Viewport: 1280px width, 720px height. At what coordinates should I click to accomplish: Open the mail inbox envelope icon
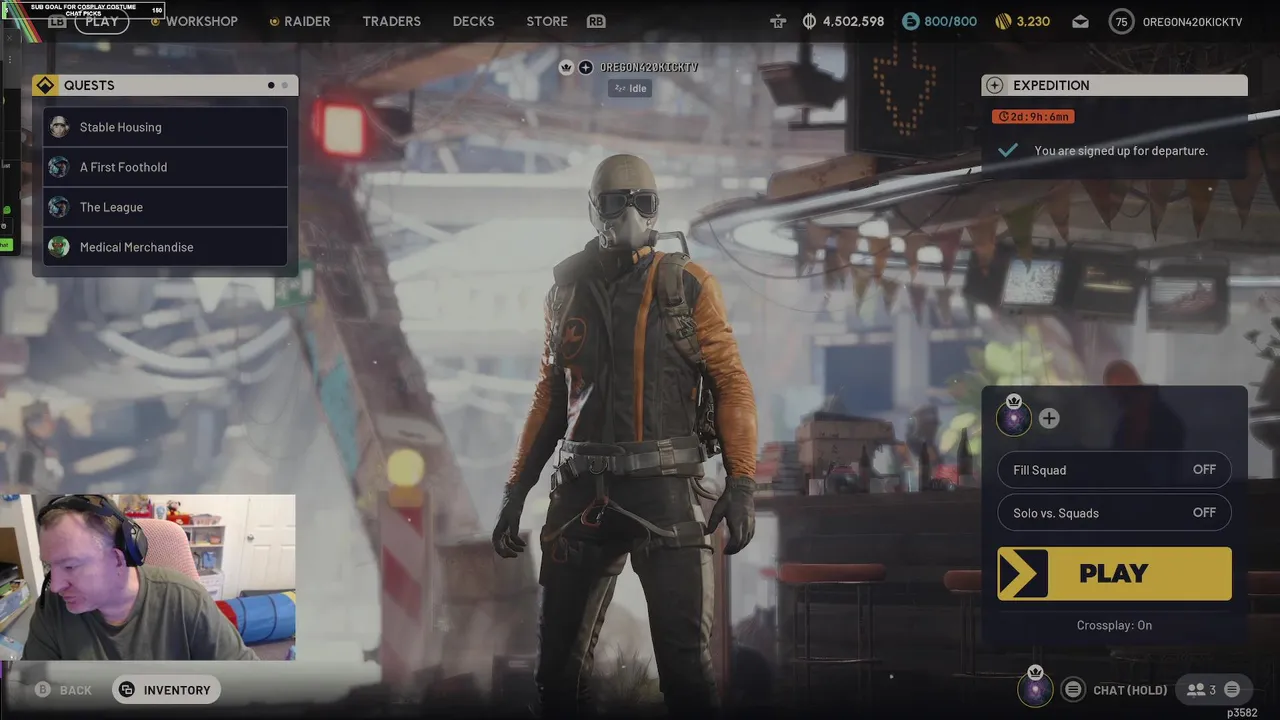[x=1080, y=21]
